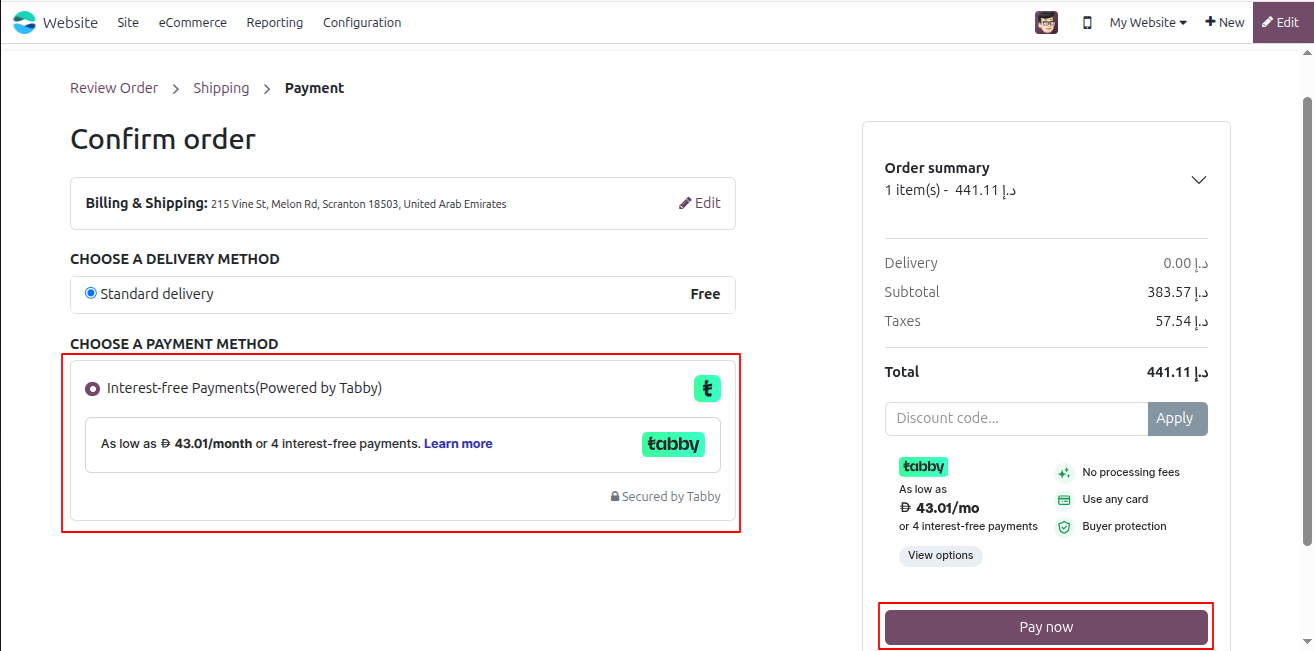Screen dimensions: 1314x651
Task: Click the Odoo Website logo icon
Action: 24,22
